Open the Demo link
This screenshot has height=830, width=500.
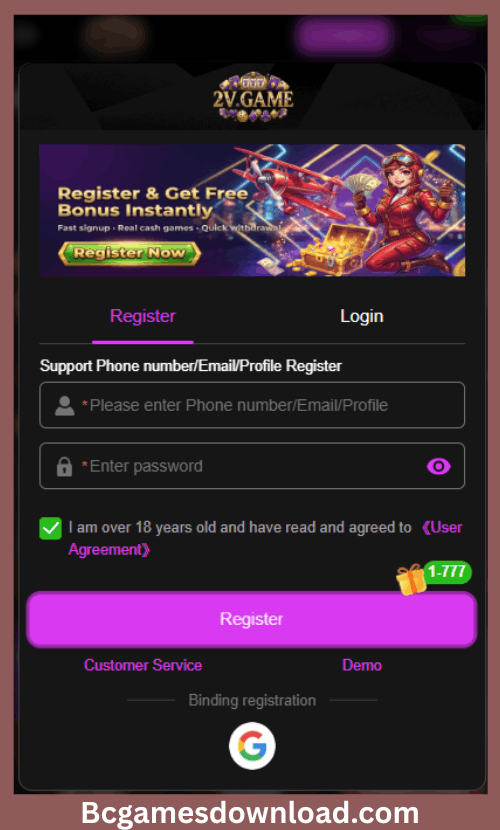[362, 665]
